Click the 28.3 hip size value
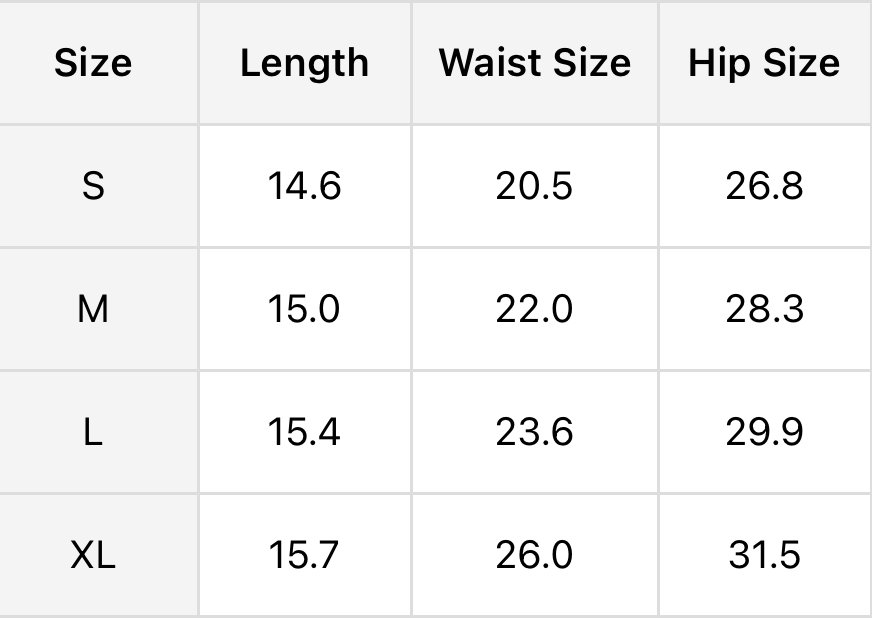The image size is (872, 620). click(x=764, y=309)
